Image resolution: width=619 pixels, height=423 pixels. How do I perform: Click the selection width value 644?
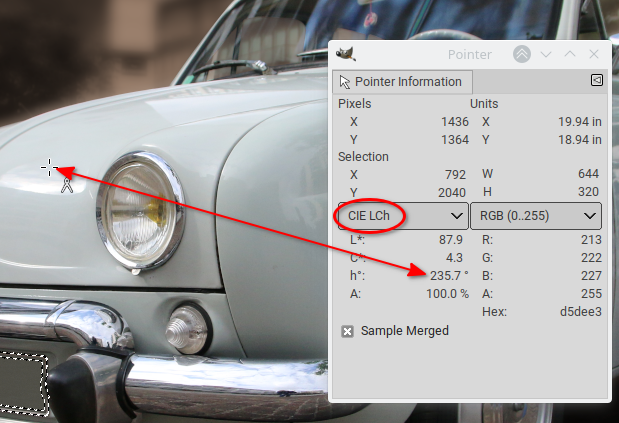(x=589, y=174)
